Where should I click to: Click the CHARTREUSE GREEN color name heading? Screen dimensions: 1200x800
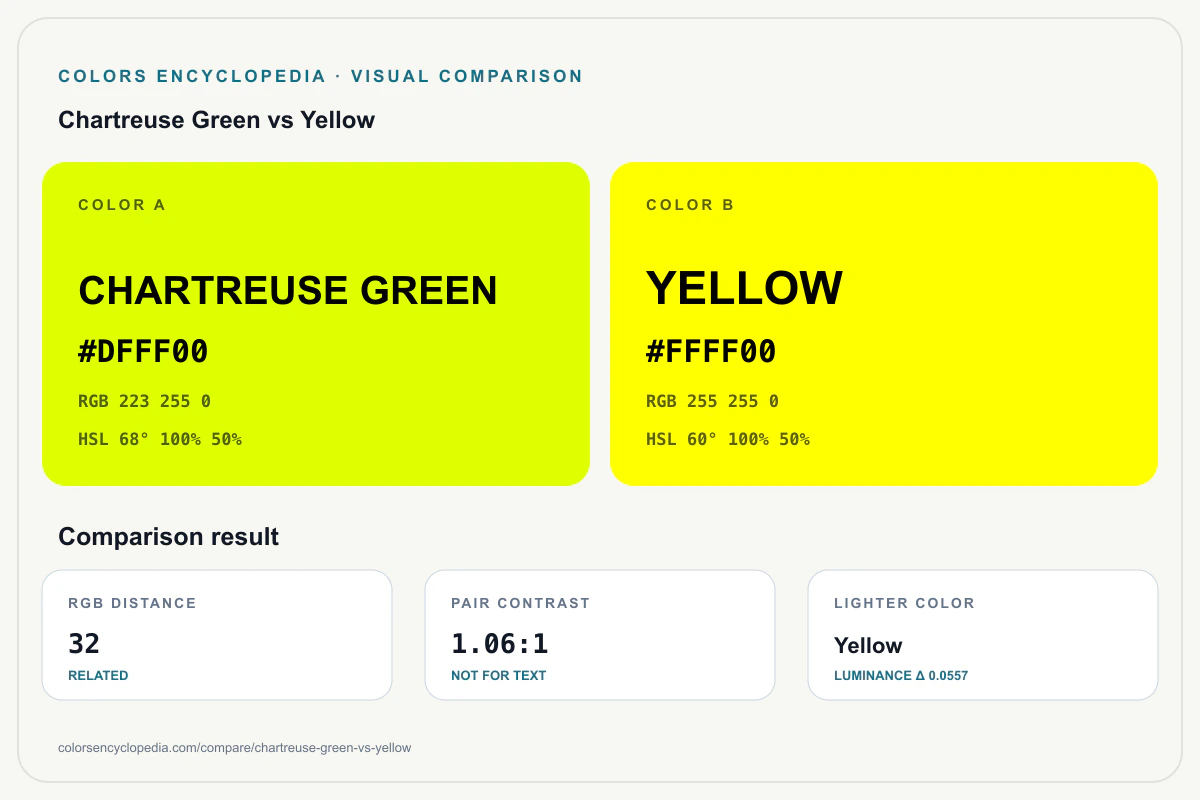point(288,290)
